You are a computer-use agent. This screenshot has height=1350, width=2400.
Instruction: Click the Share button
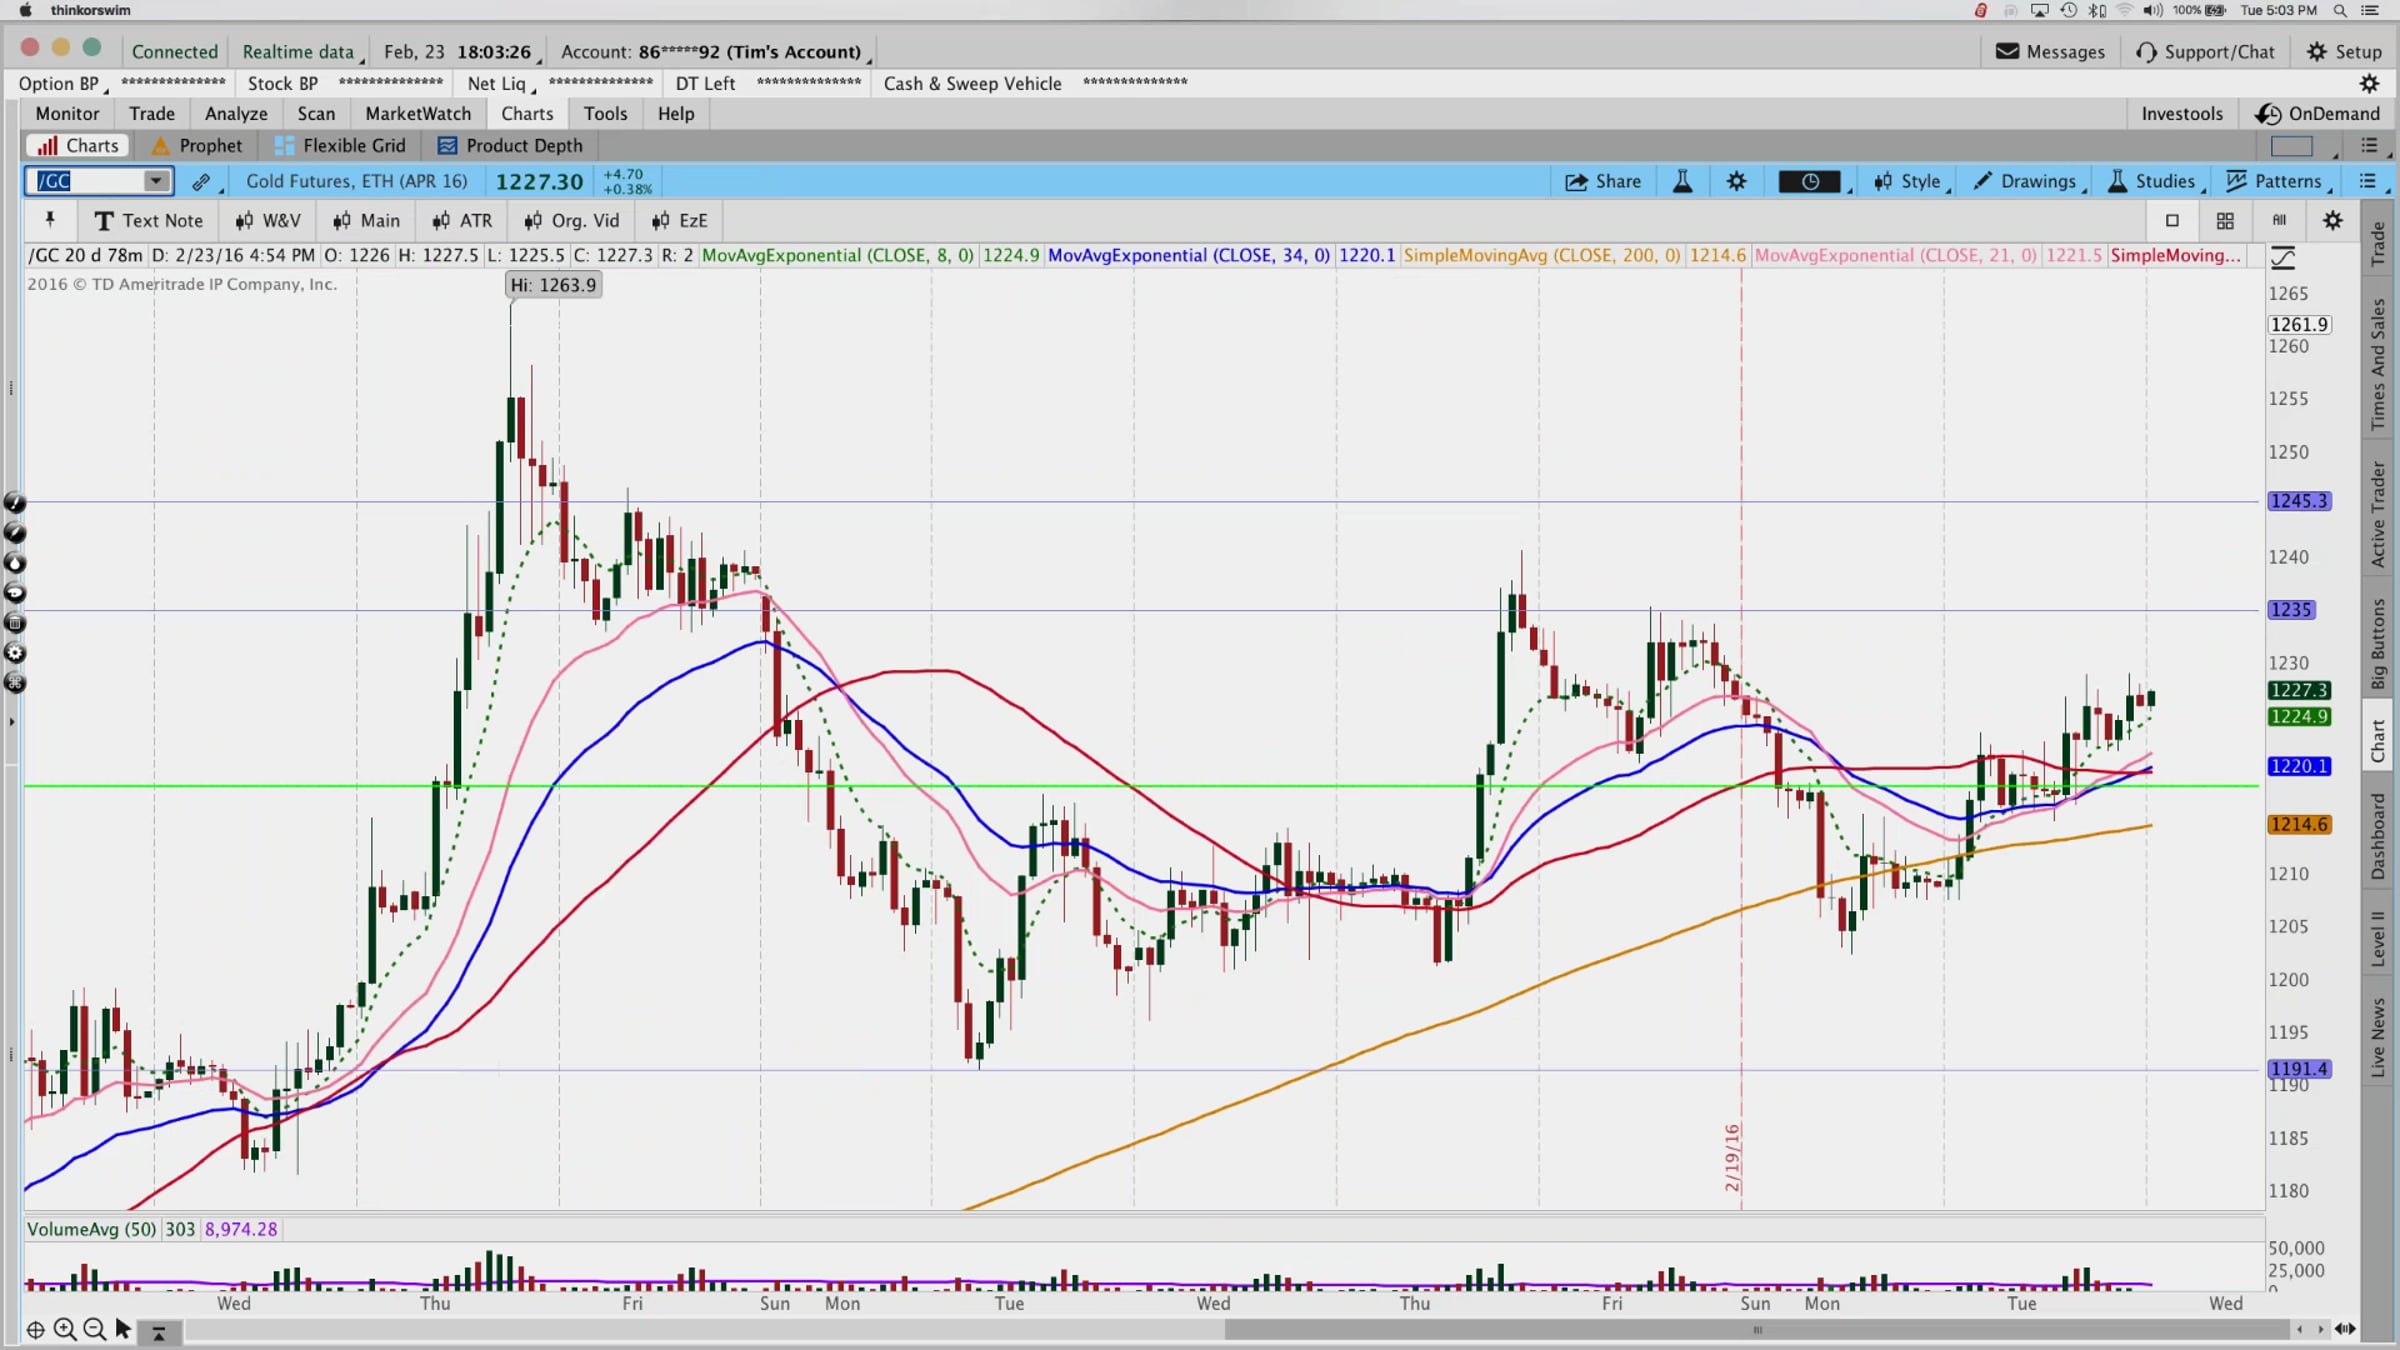pyautogui.click(x=1603, y=181)
